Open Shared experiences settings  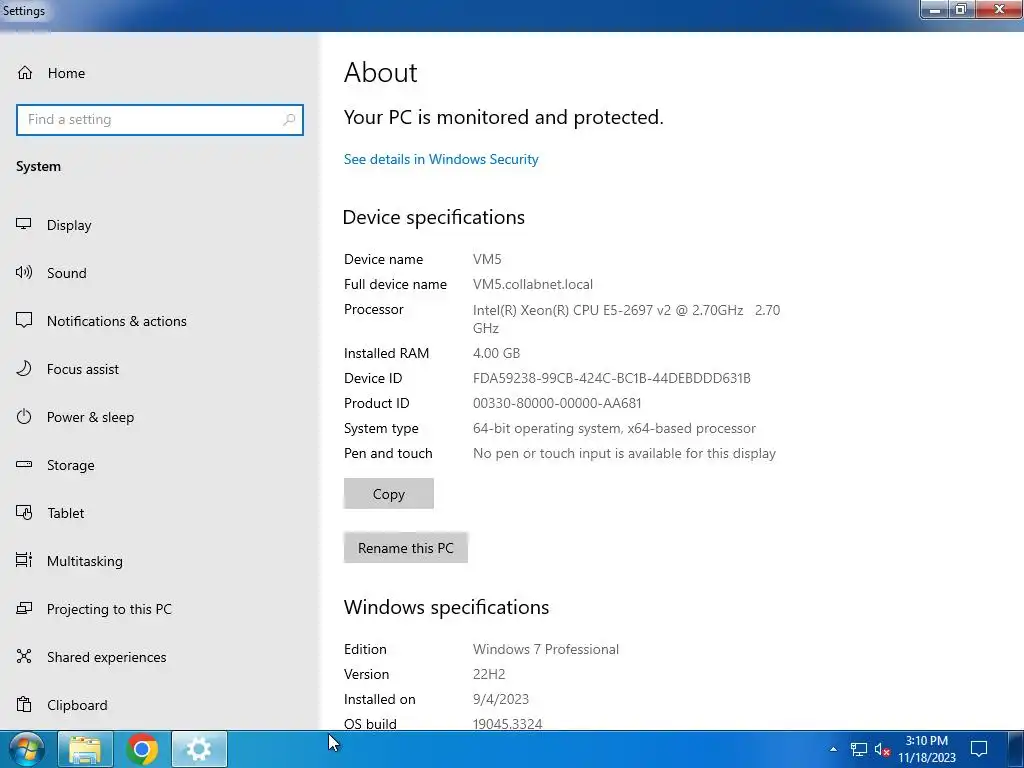point(106,657)
